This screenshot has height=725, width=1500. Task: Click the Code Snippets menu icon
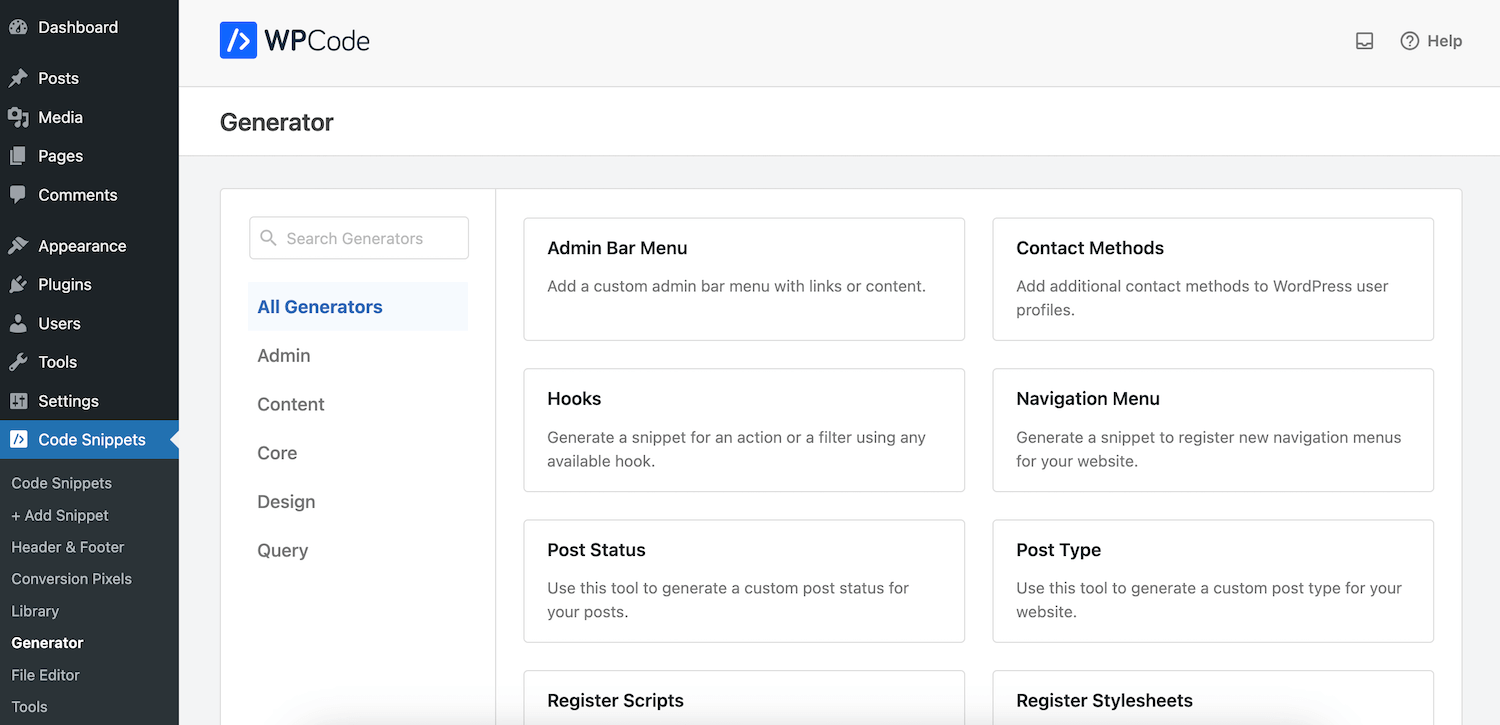coord(18,440)
